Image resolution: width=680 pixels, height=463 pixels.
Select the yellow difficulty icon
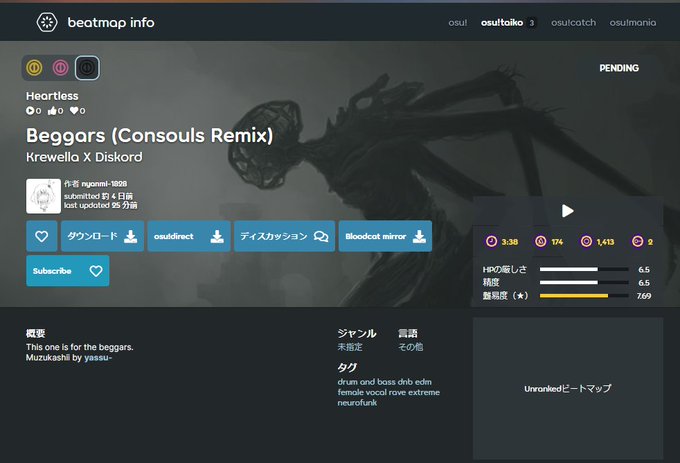tap(34, 68)
